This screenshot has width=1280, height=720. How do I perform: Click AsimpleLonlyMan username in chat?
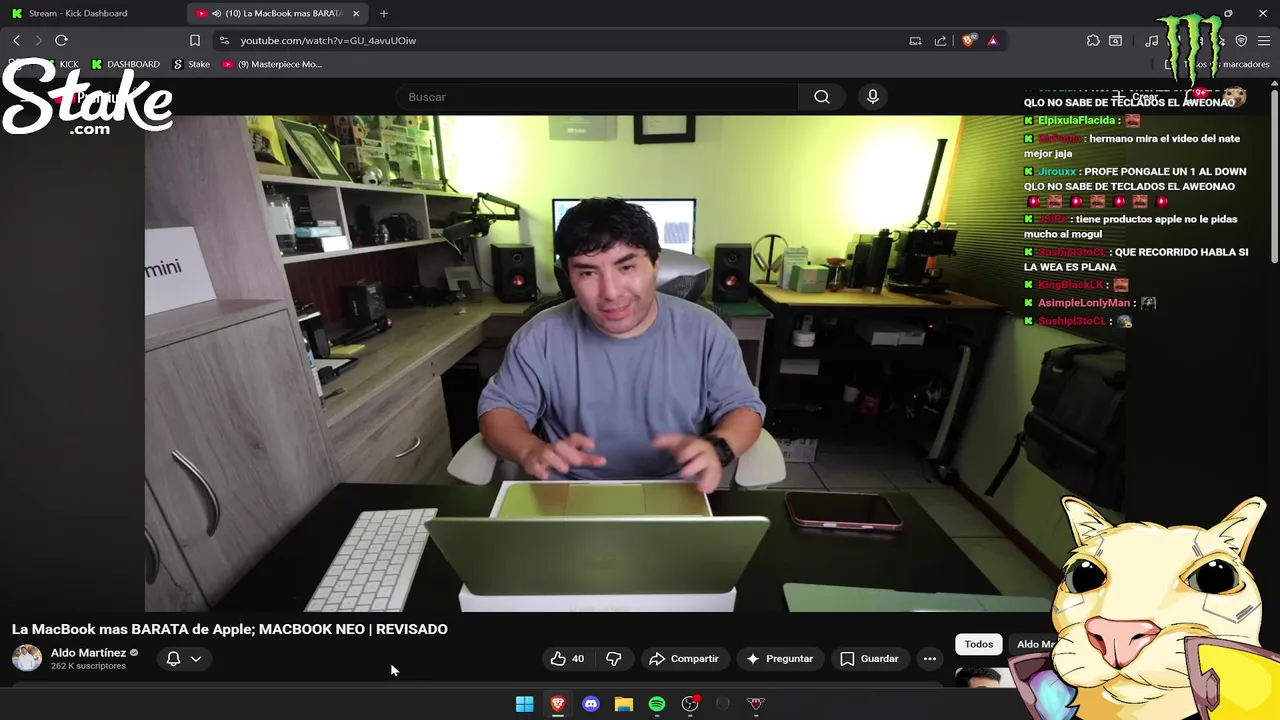point(1084,303)
